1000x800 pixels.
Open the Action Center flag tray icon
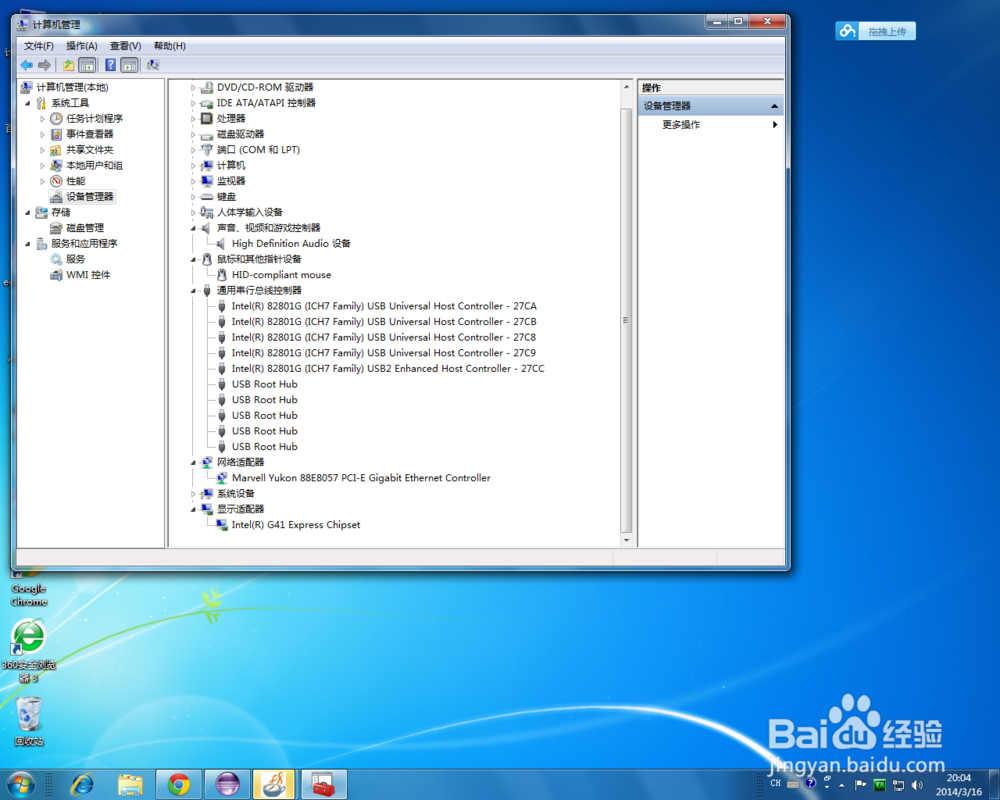(860, 785)
